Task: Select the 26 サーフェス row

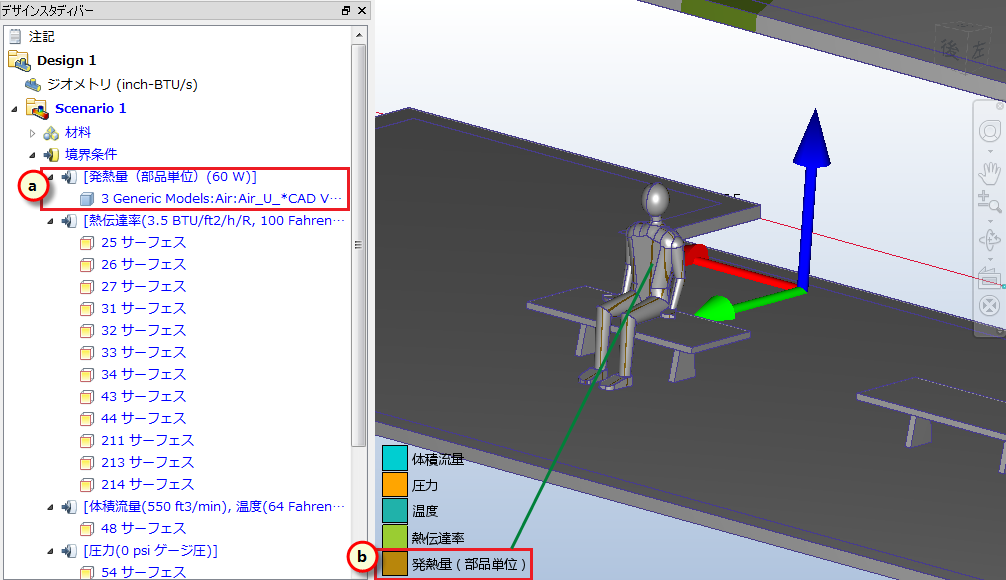Action: coord(133,264)
